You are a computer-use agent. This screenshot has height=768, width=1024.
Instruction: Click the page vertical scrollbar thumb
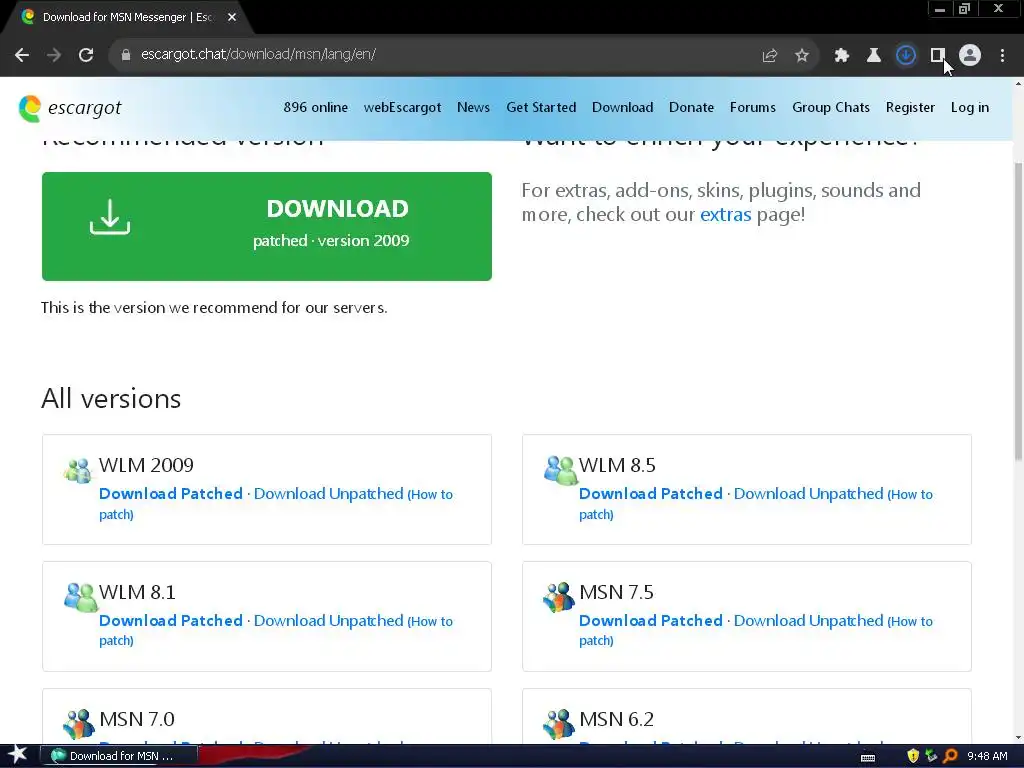pos(1018,310)
